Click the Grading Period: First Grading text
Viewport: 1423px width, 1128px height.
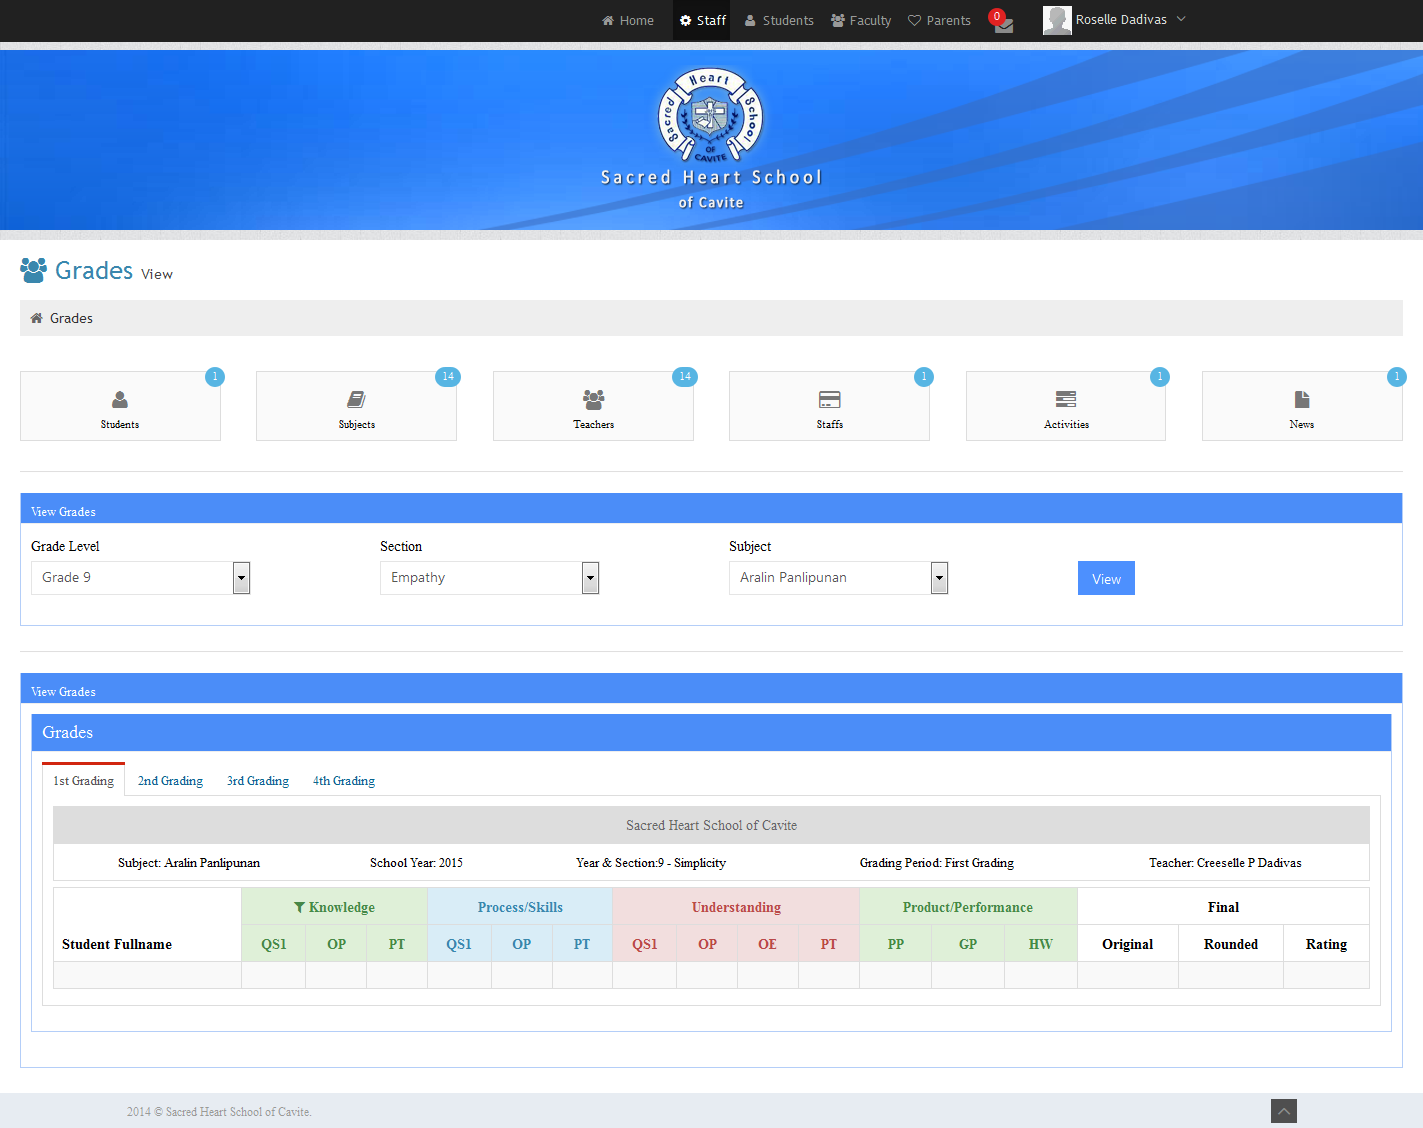click(x=937, y=862)
